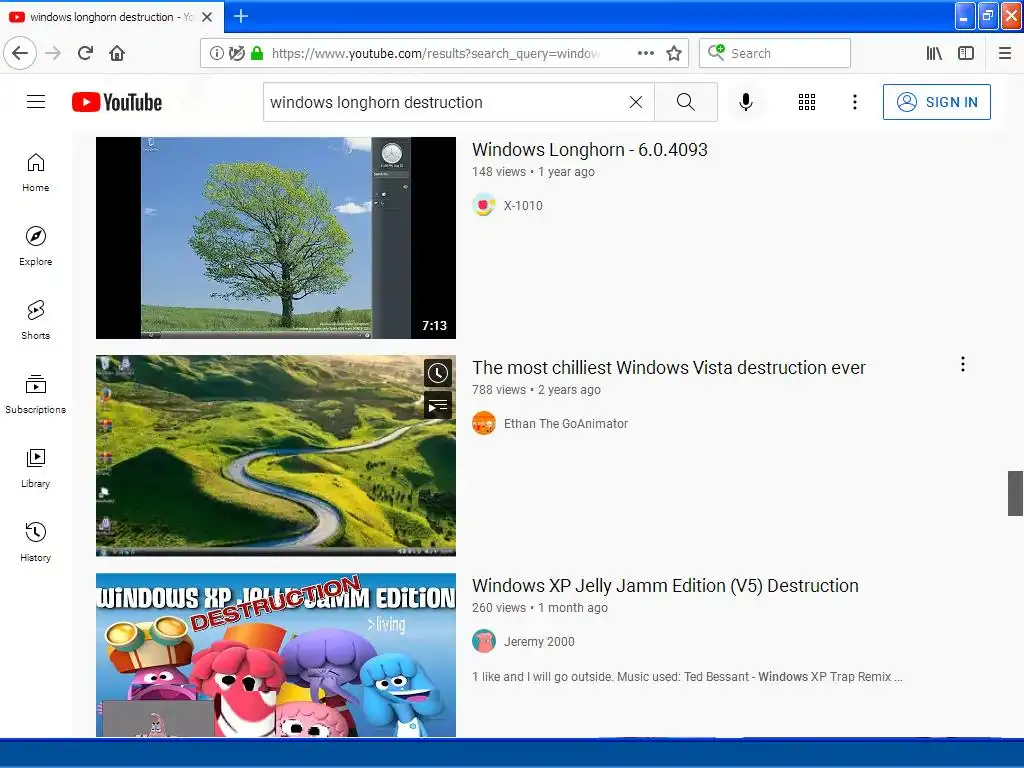Toggle the YouTube guide hamburger menu
The width and height of the screenshot is (1024, 768).
pos(36,102)
